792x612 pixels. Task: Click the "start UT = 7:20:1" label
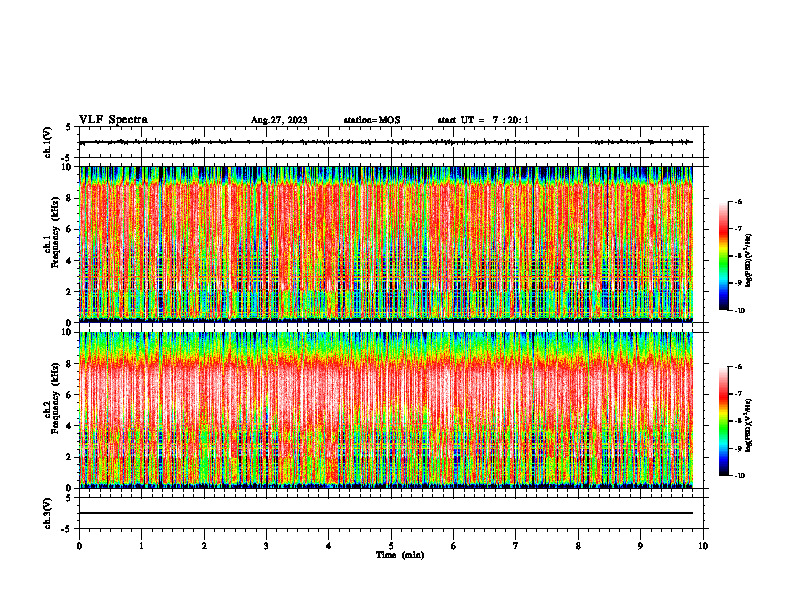tap(483, 120)
